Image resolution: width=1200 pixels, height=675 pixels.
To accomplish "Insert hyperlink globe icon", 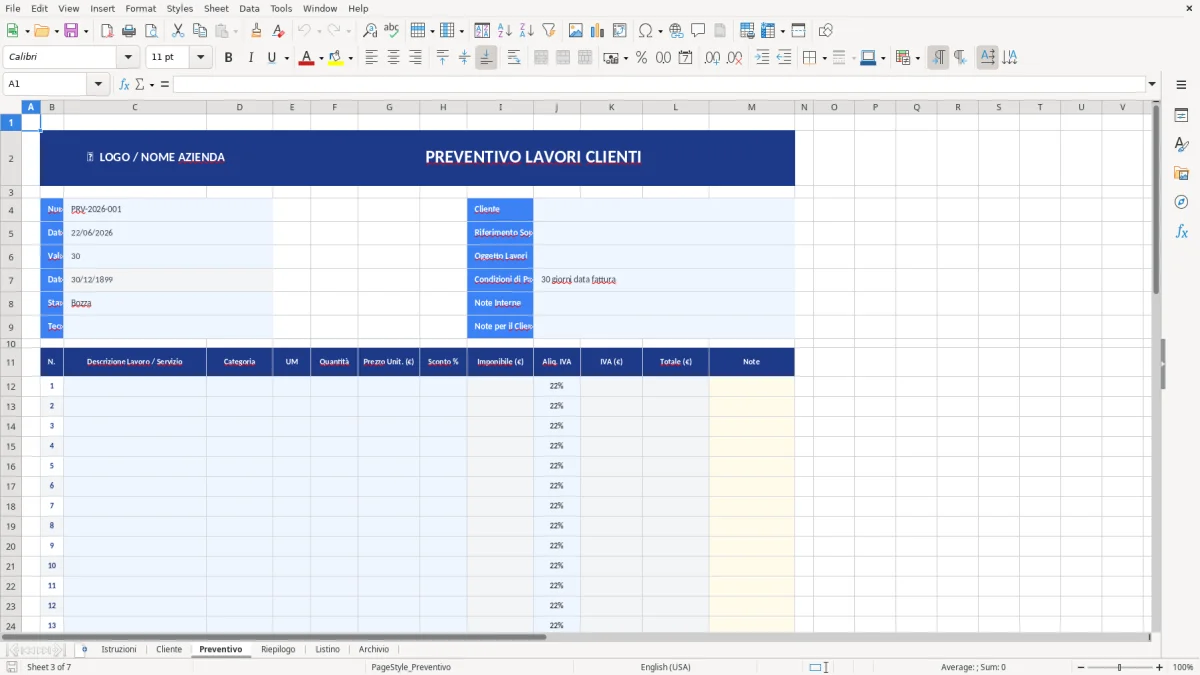I will (x=676, y=31).
